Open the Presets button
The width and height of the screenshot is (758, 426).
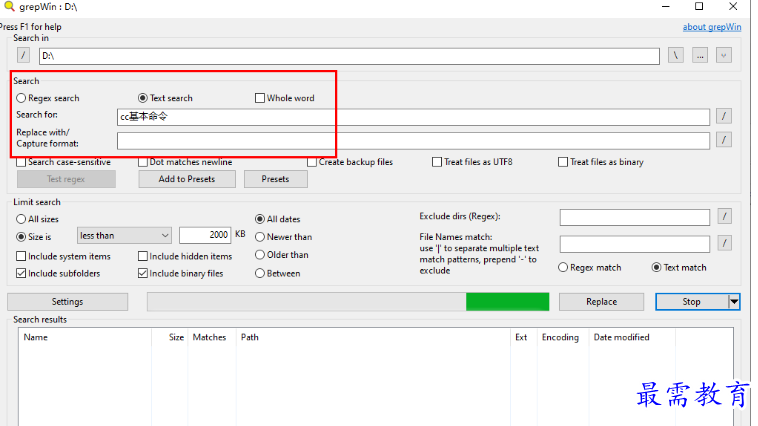[276, 179]
